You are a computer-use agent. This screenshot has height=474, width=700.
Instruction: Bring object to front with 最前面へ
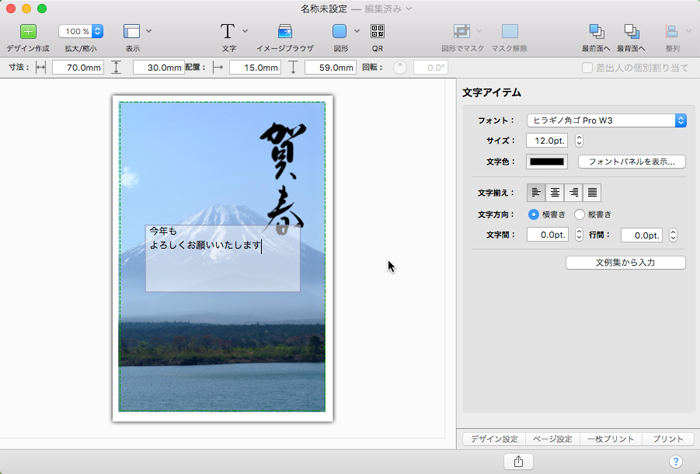tap(597, 31)
